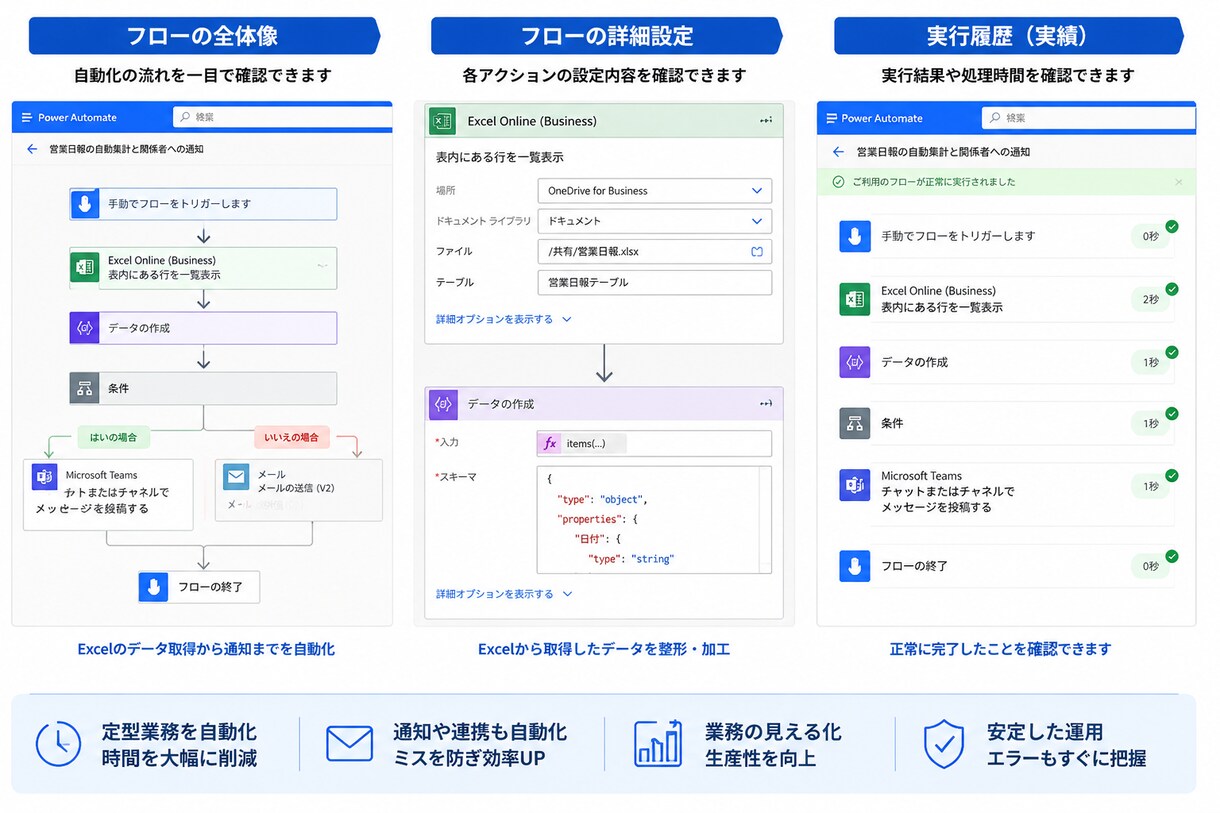Click success checkmark icon in green banner

pos(839,182)
